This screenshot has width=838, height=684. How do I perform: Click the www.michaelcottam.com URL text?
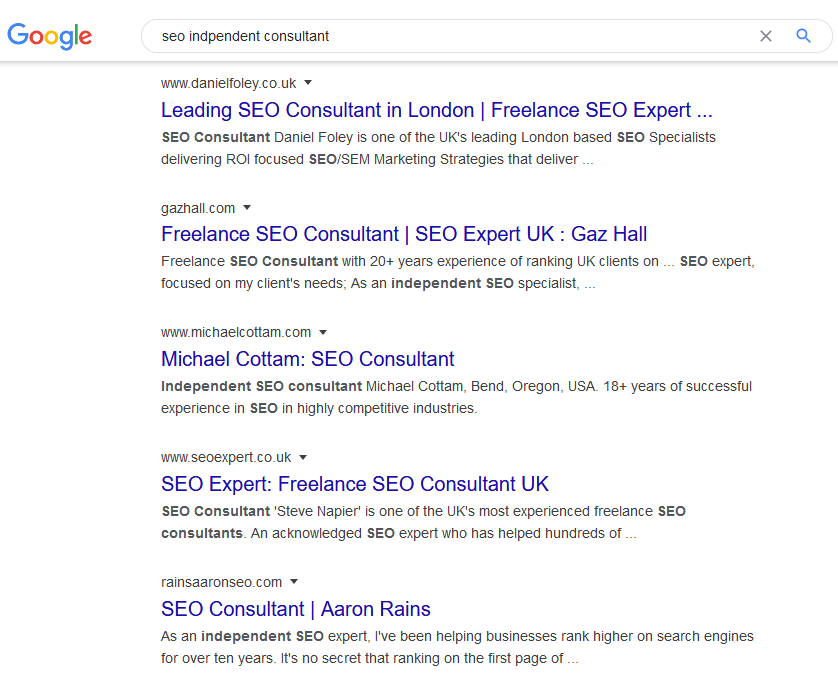tap(236, 332)
